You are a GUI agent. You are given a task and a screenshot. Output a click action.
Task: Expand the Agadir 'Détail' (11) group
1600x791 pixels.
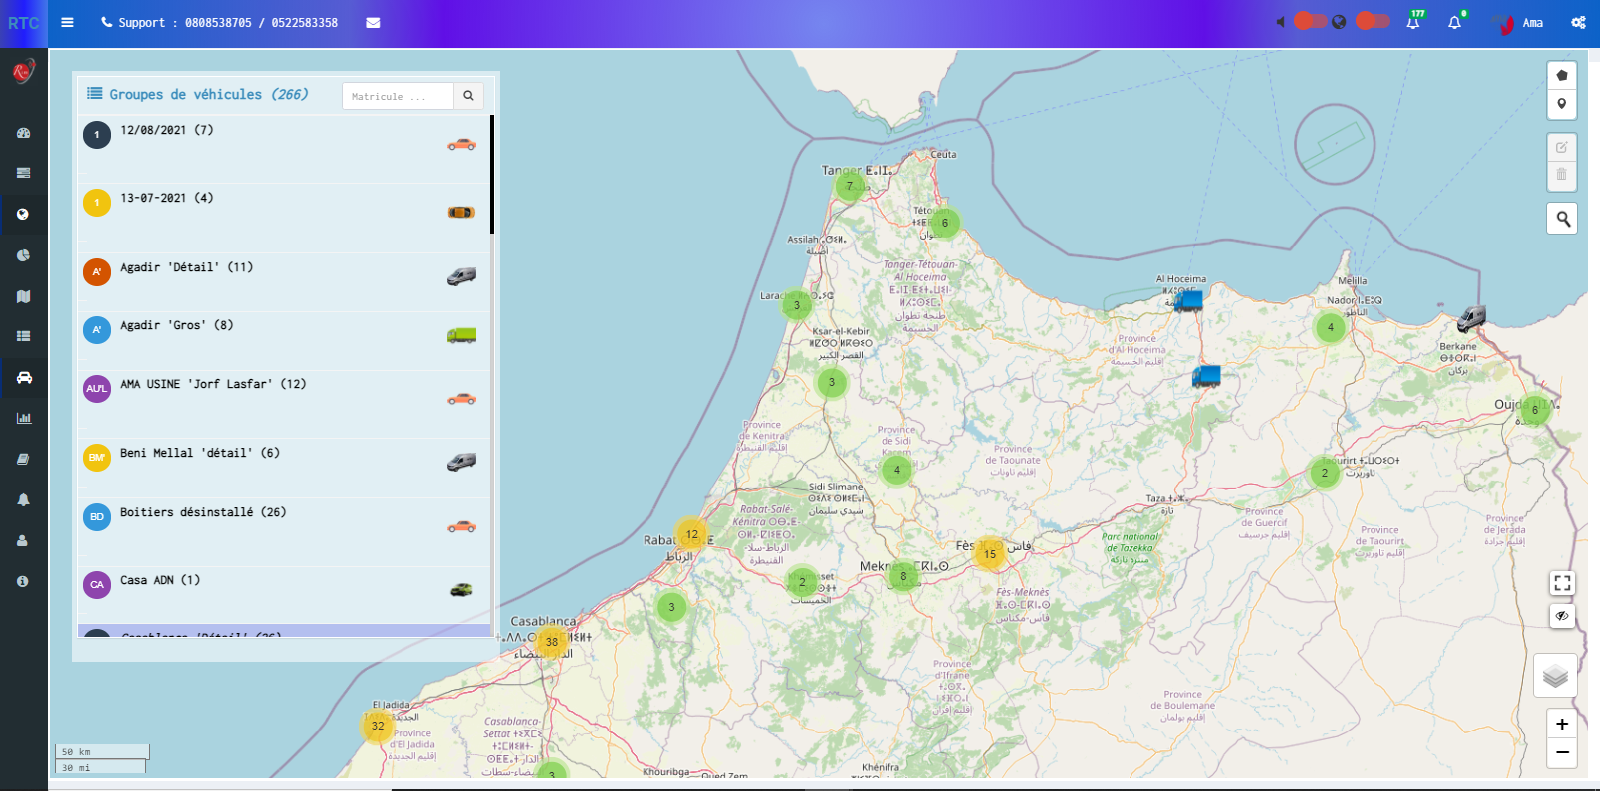pos(284,282)
